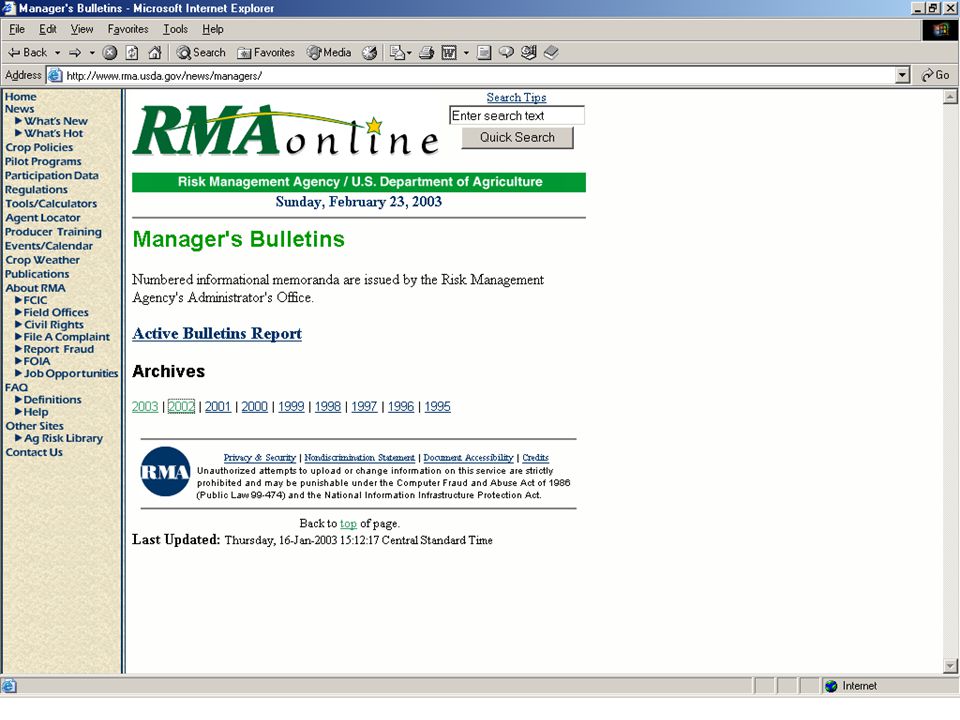This screenshot has width=960, height=720.
Task: Open Tools/Calculators sidebar link
Action: [51, 204]
